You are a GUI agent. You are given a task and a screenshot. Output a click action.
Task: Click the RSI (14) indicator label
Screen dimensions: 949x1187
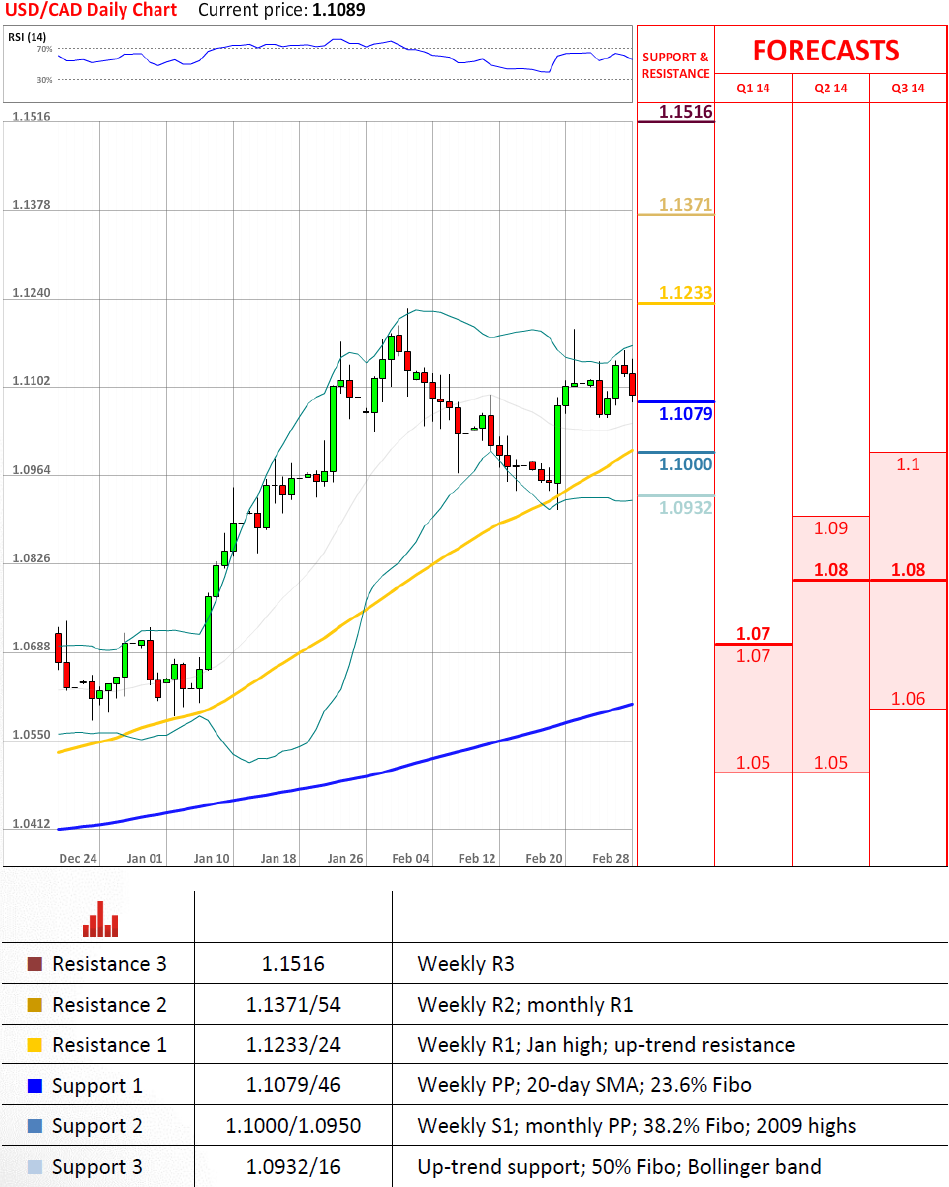[26, 37]
